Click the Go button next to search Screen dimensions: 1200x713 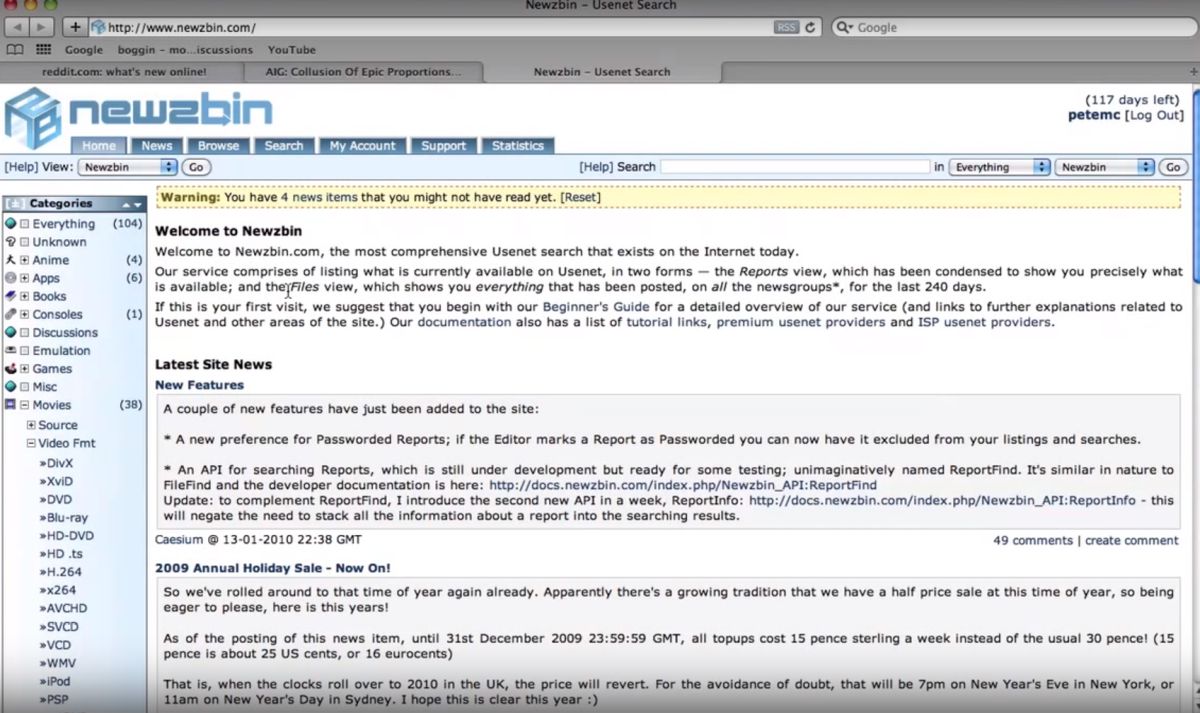pos(1173,167)
